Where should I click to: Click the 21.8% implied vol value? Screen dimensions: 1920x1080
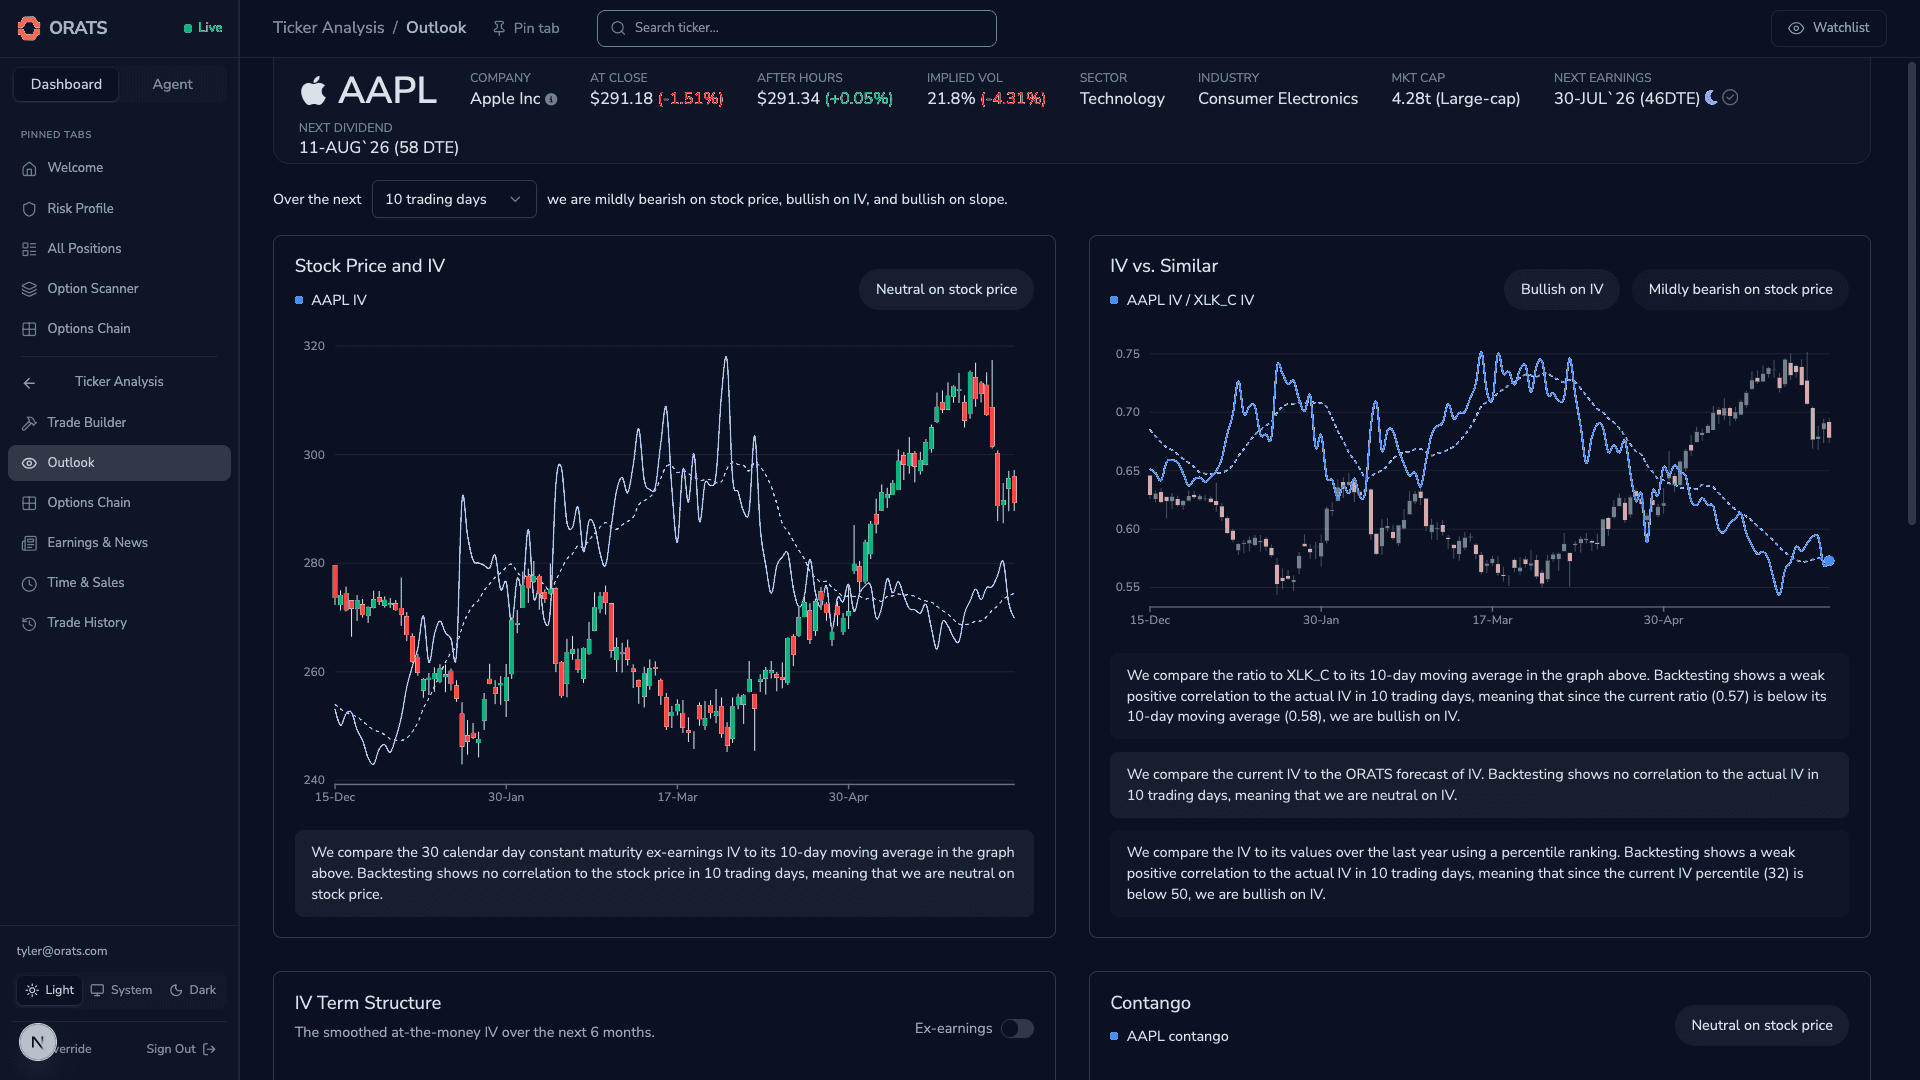point(950,98)
